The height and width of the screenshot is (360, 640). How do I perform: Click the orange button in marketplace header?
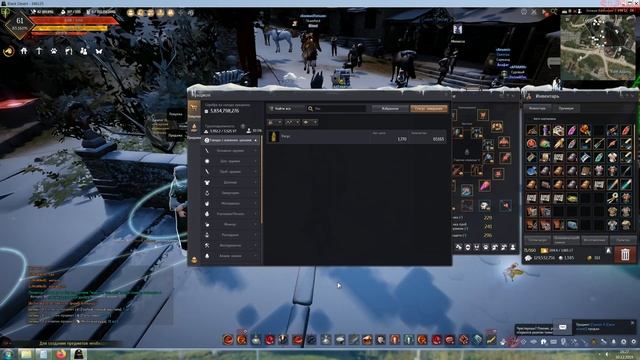429,109
